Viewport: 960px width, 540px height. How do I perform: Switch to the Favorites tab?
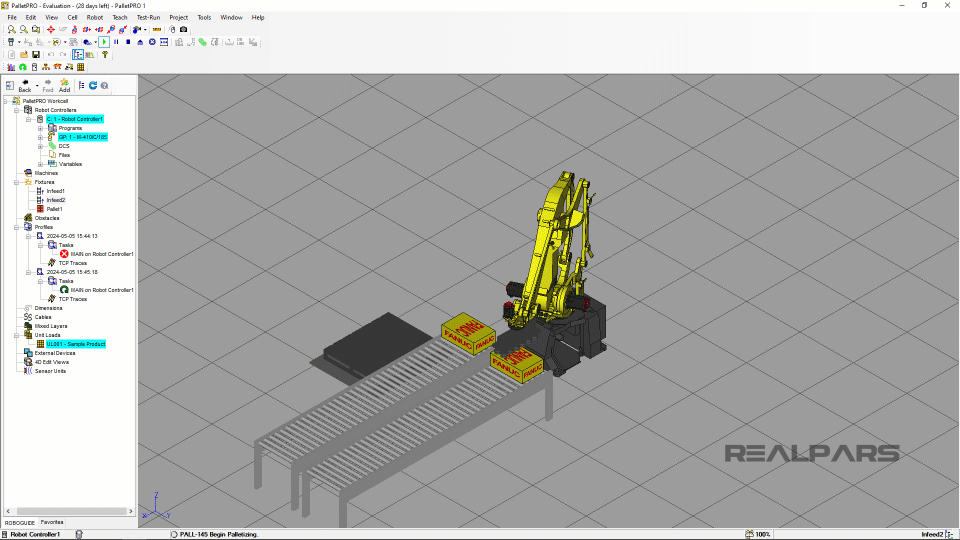click(52, 522)
